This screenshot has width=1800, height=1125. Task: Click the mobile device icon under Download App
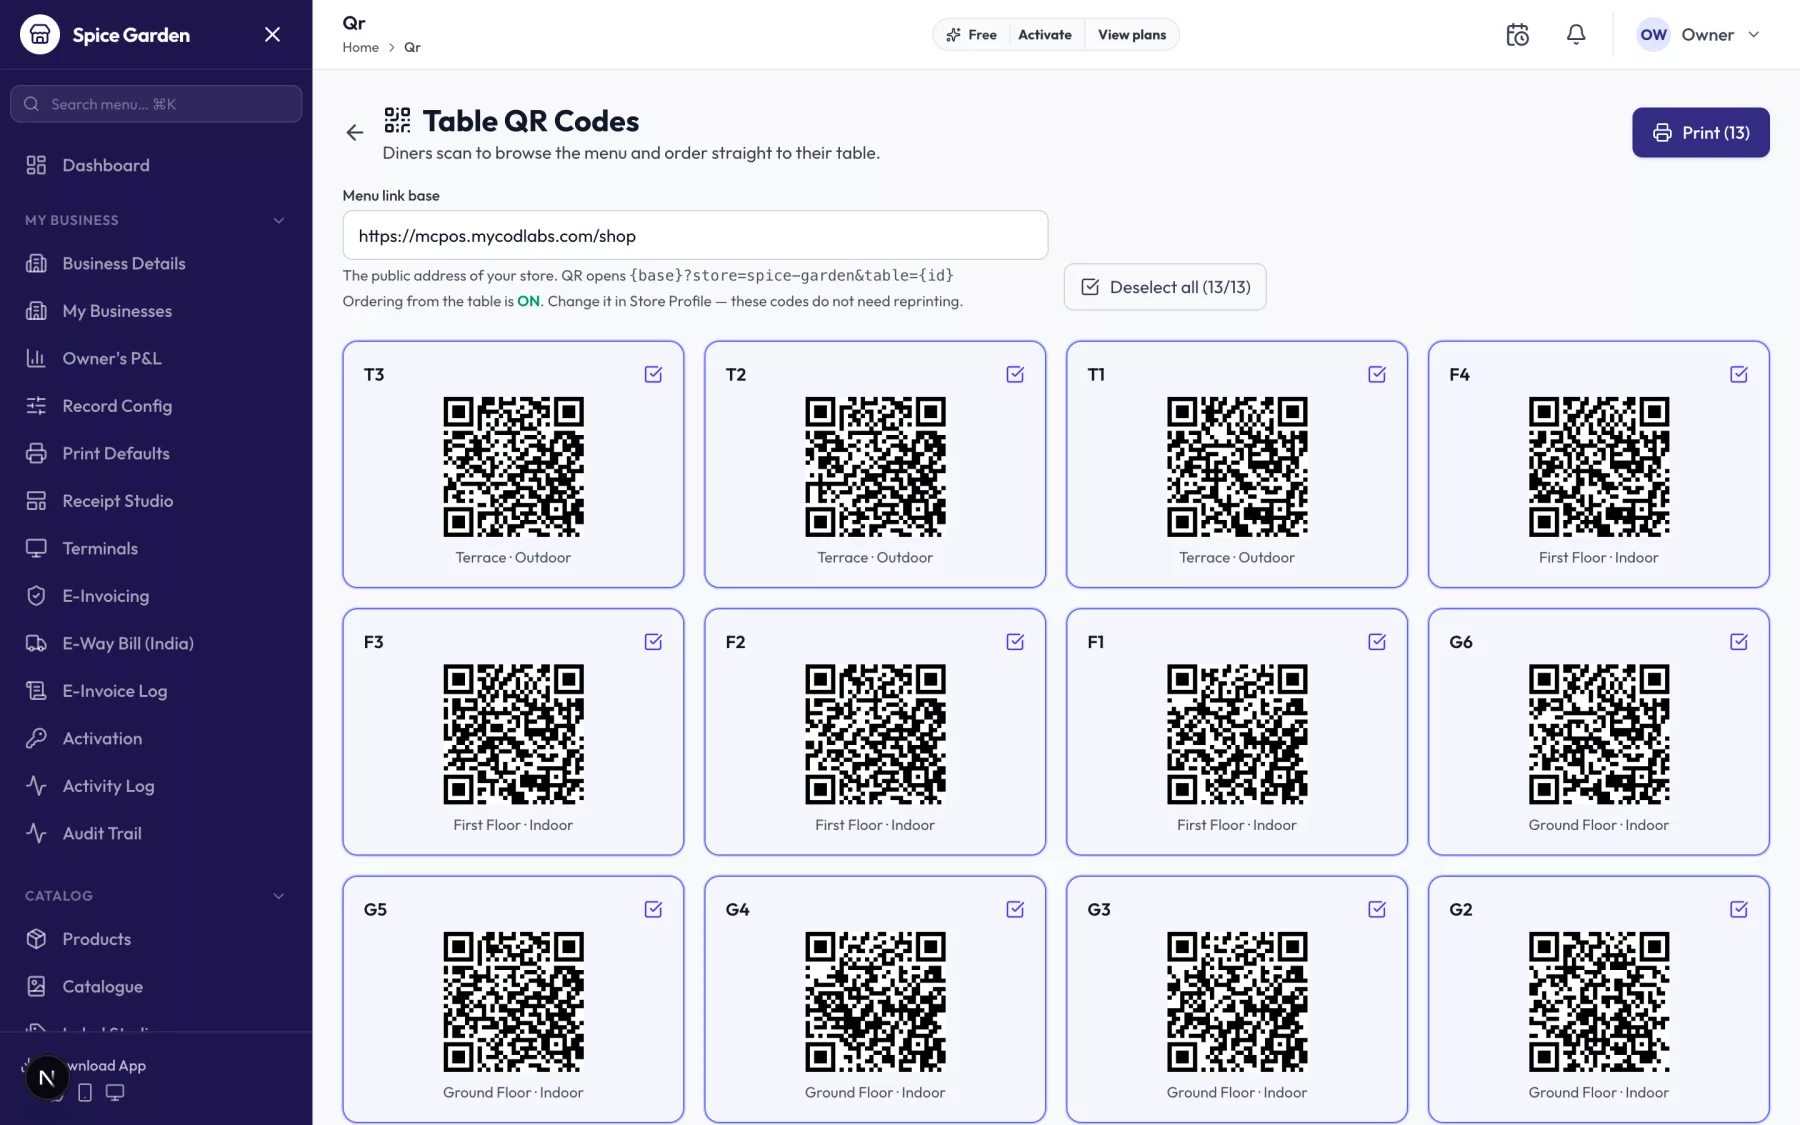[85, 1093]
